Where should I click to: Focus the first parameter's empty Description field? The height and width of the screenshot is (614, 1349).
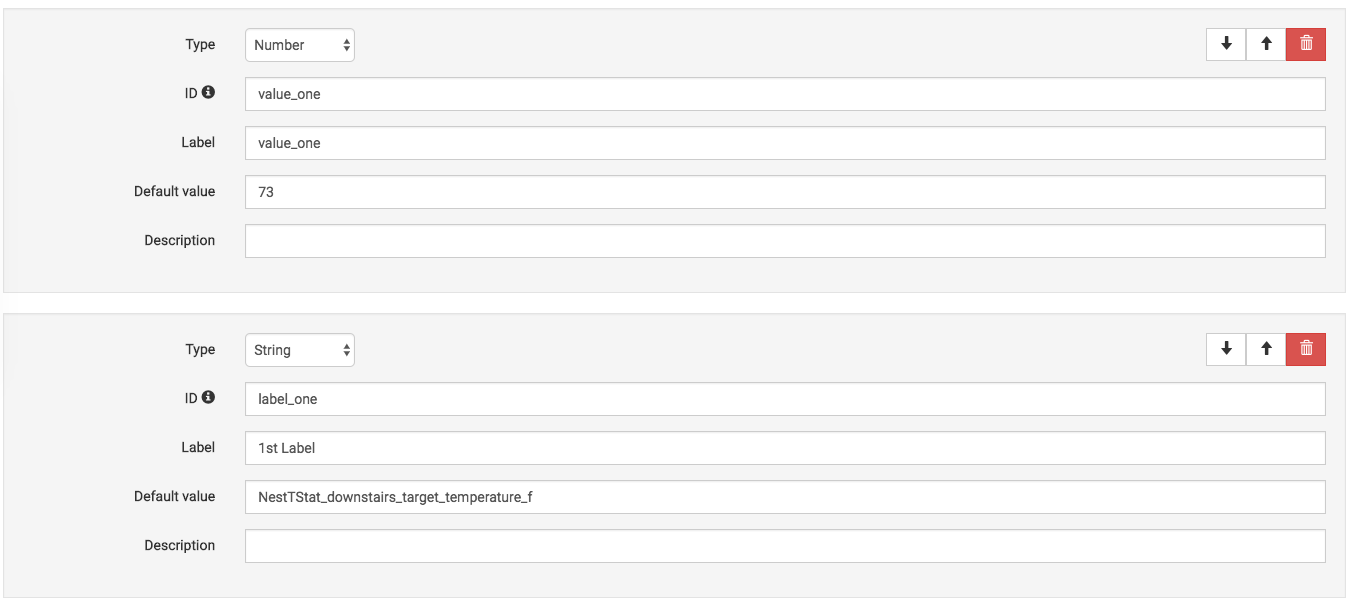coord(785,241)
